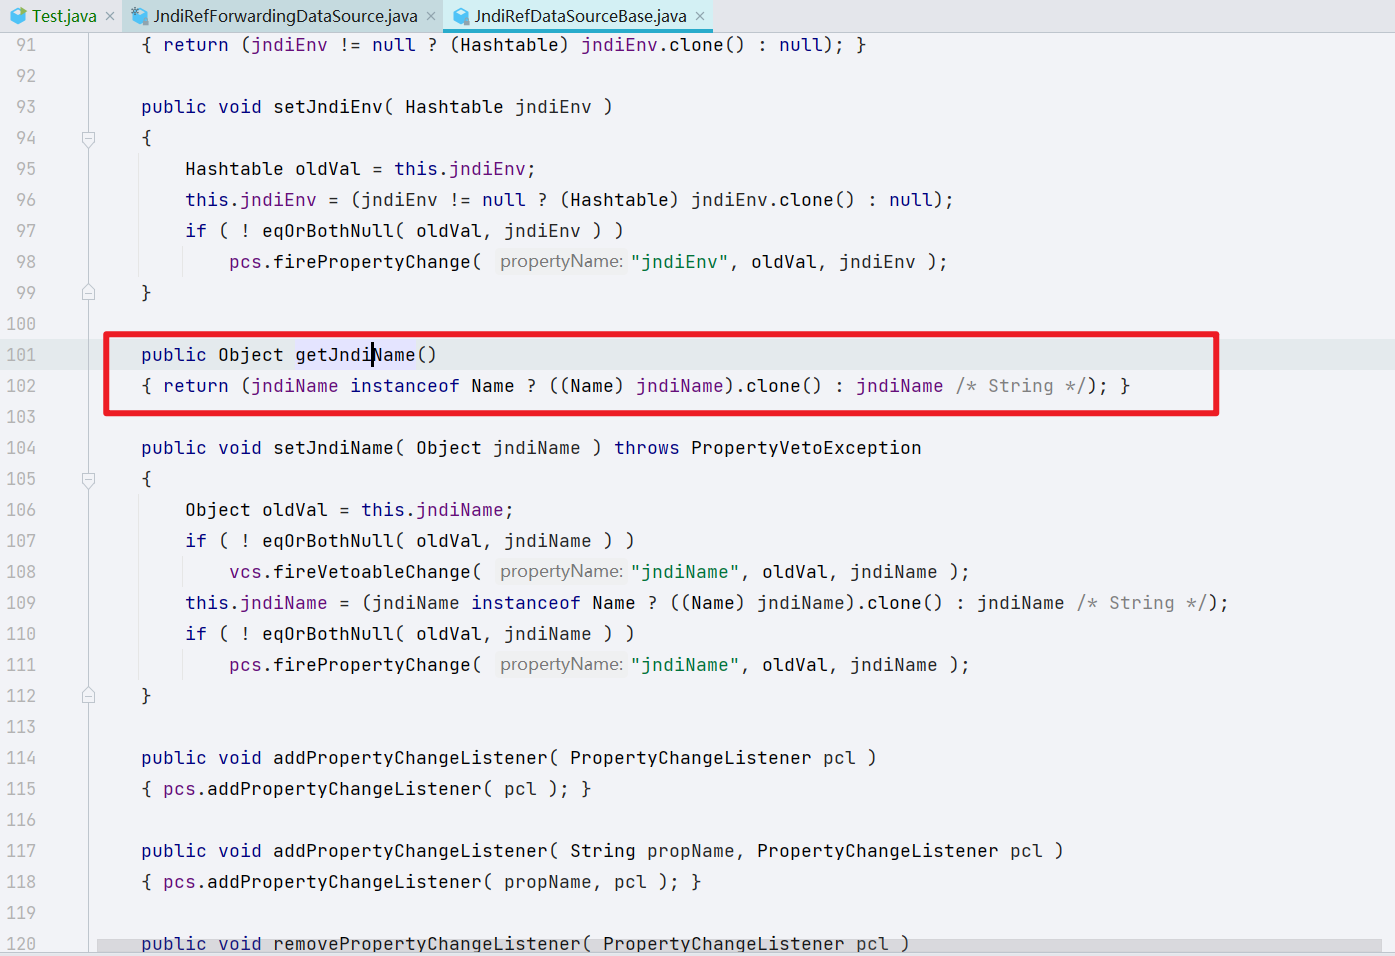Click the fold marker beside line 99
The height and width of the screenshot is (956, 1395).
[88, 291]
